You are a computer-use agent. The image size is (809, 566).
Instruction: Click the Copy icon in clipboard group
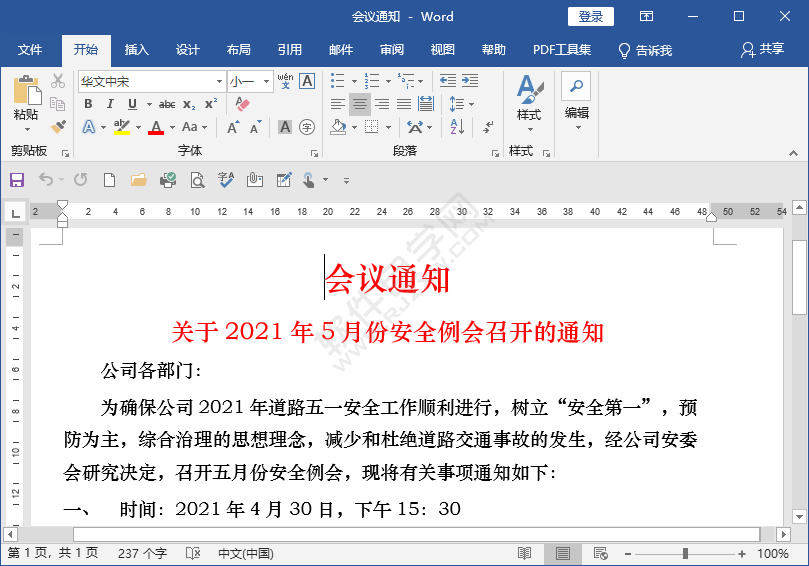click(57, 104)
